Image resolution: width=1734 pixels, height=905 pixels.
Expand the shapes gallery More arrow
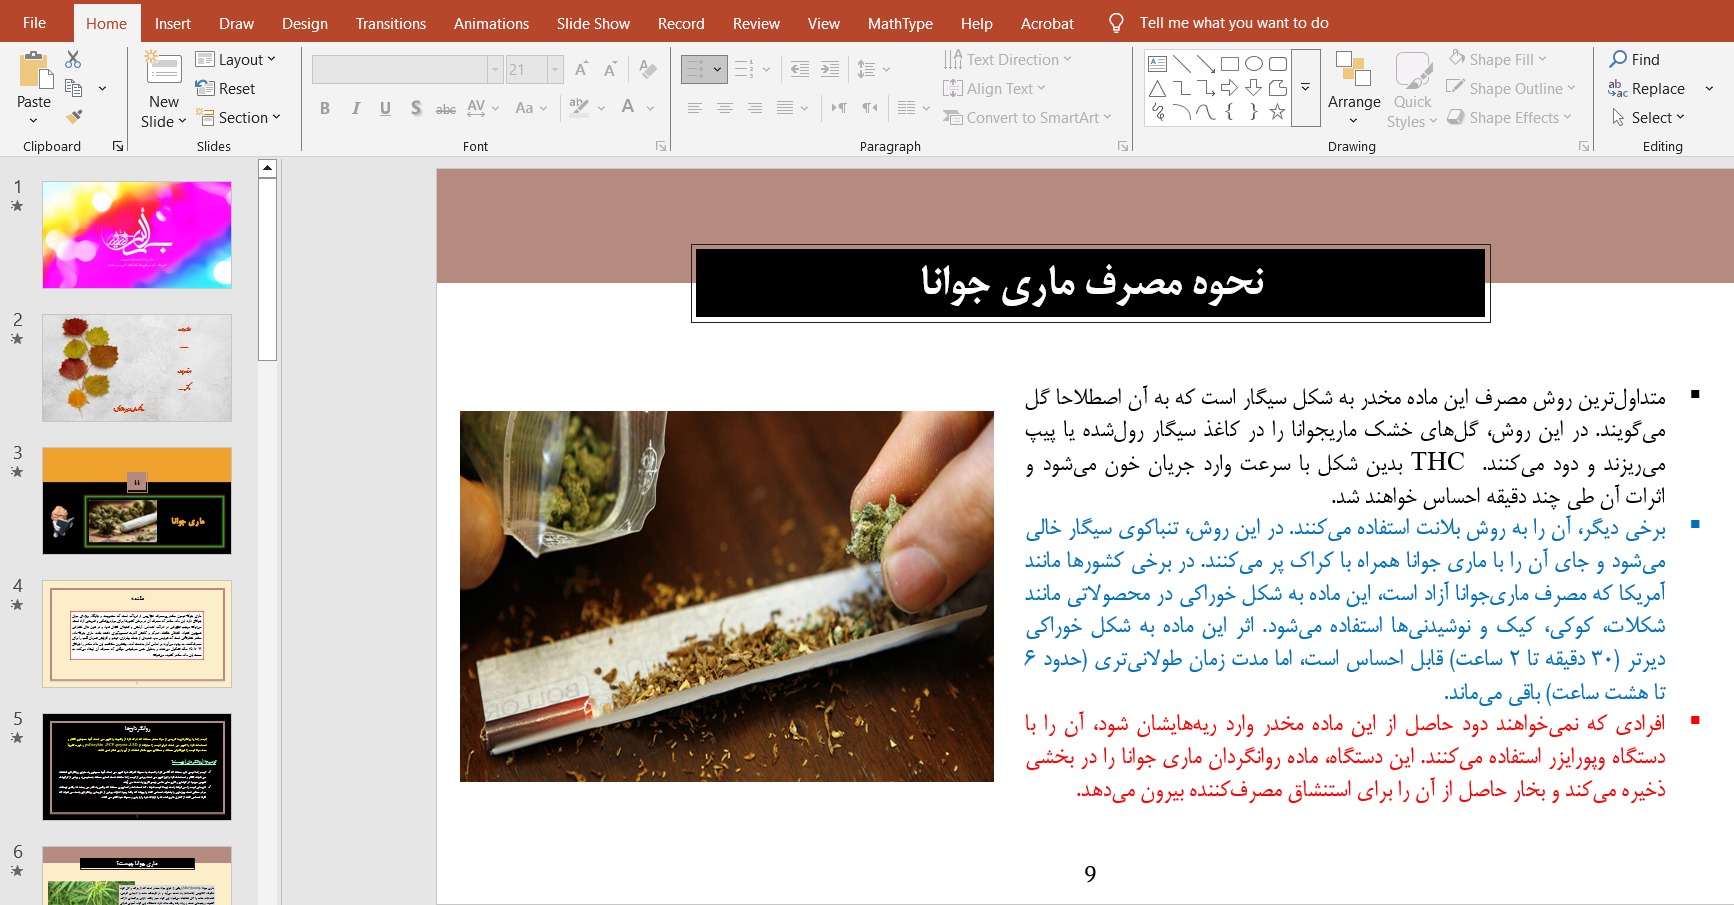pos(1305,88)
